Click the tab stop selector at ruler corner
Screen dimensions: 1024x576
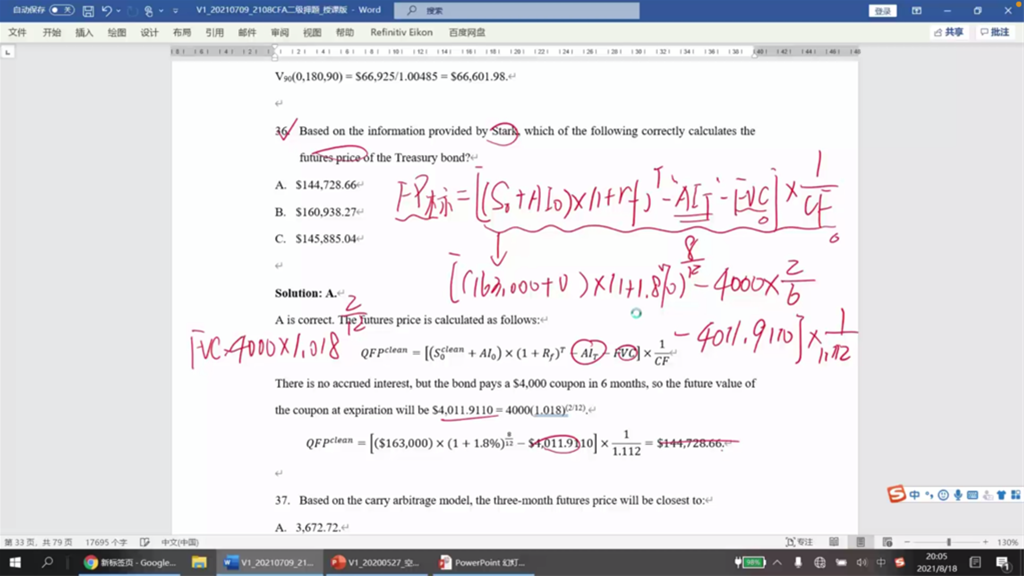point(7,52)
